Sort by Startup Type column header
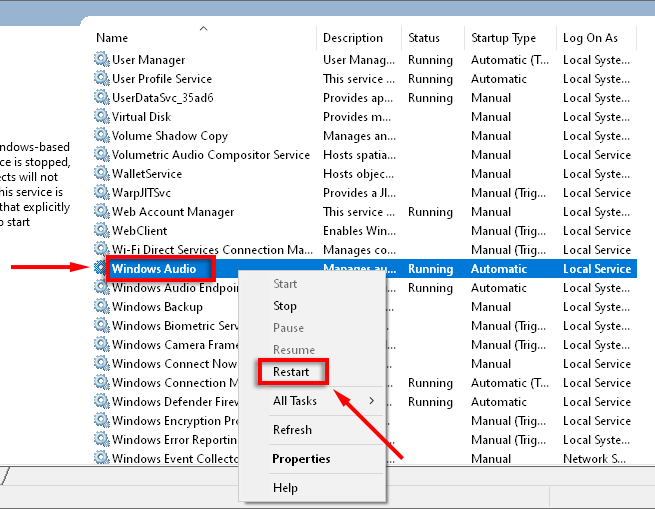The width and height of the screenshot is (655, 509). click(503, 38)
